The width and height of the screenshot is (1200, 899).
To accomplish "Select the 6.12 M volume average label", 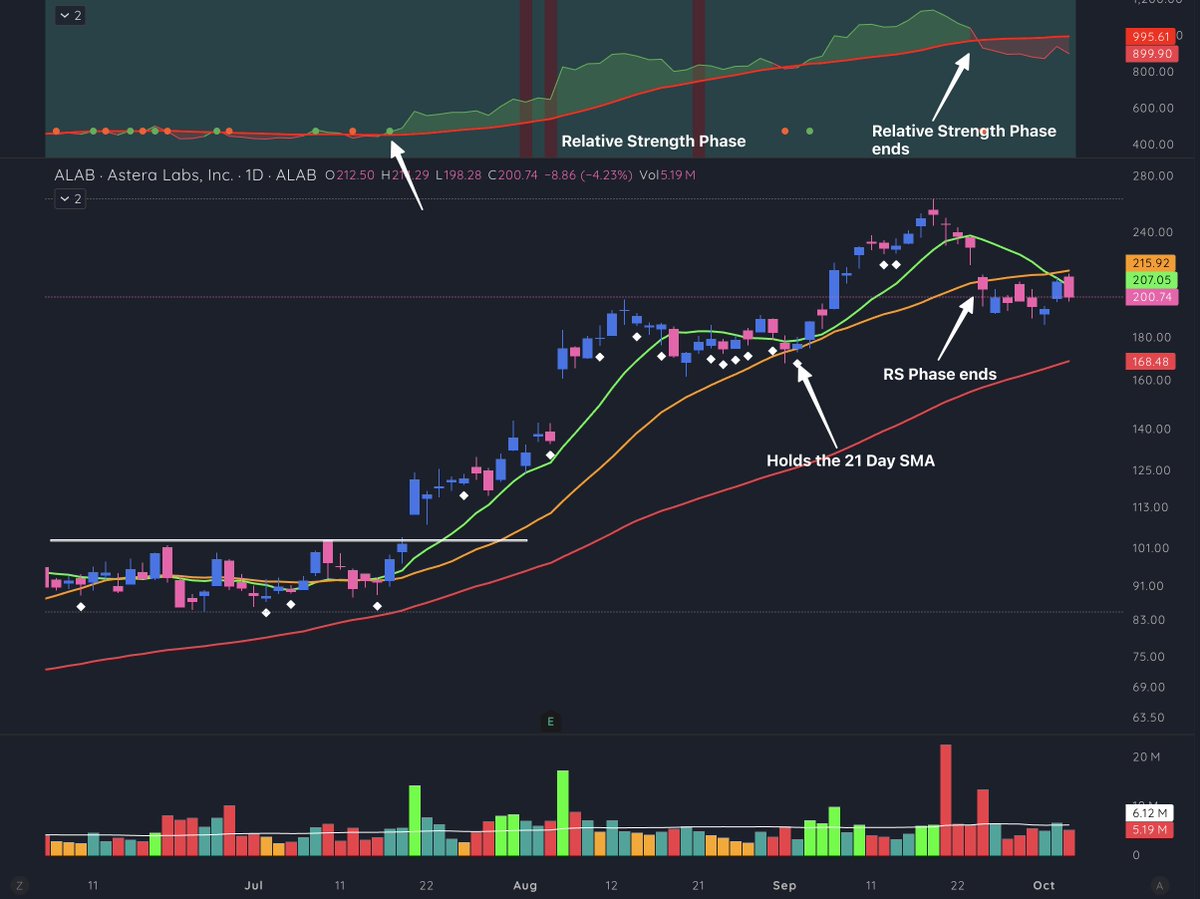I will pos(1149,811).
